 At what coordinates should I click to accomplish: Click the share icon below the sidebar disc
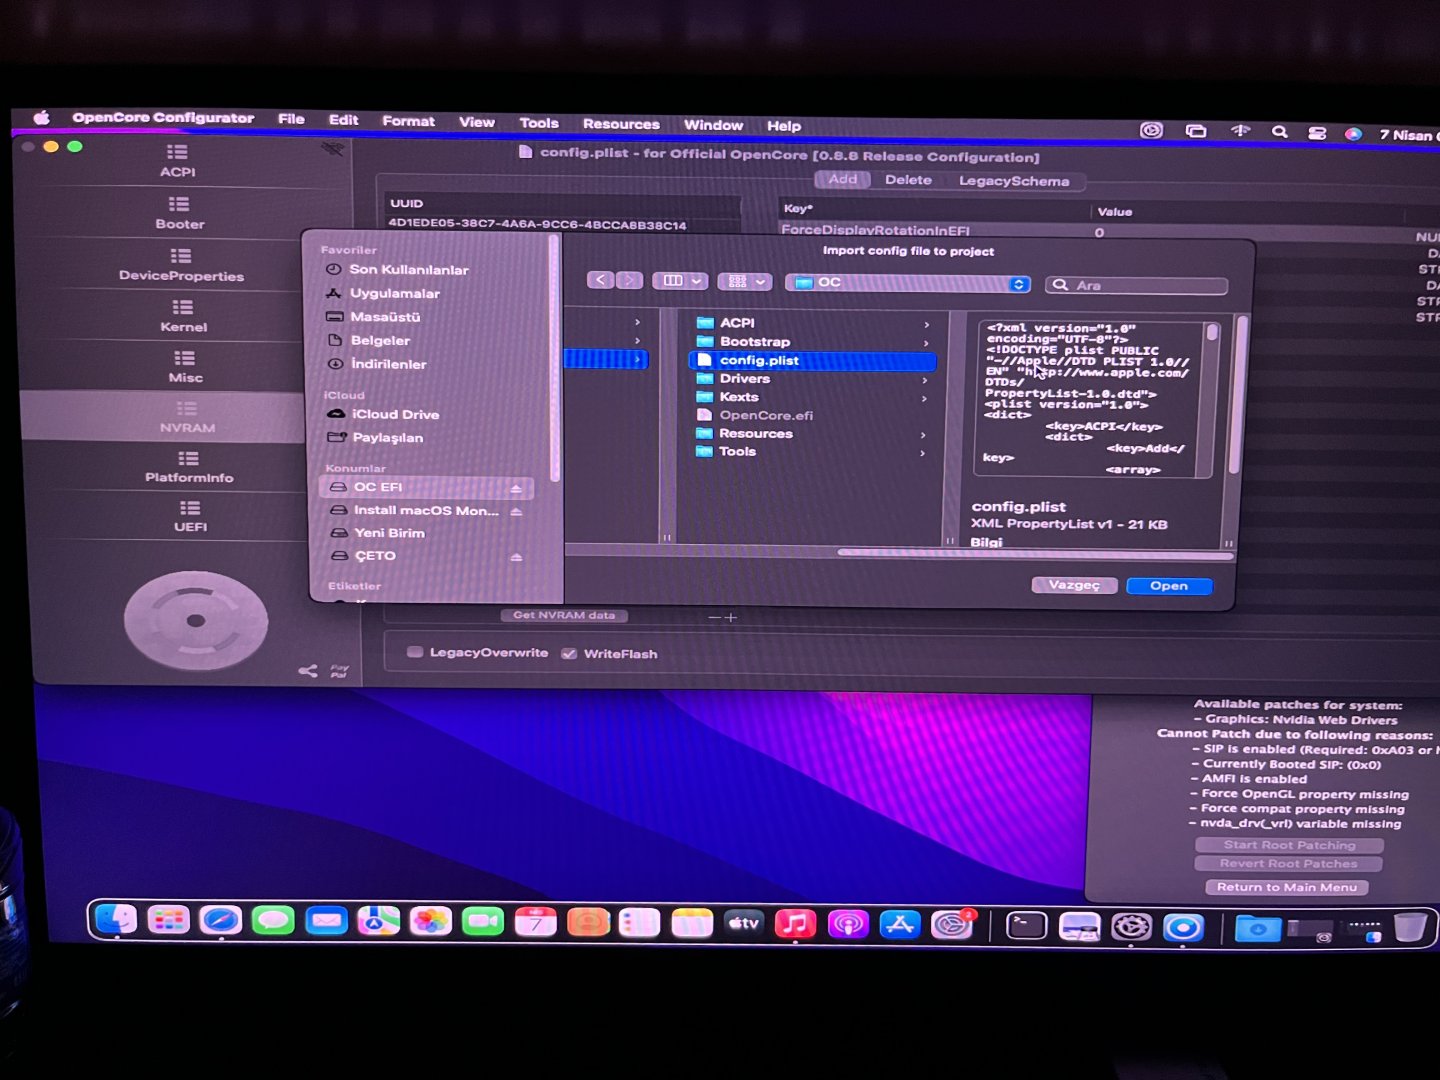click(x=308, y=671)
